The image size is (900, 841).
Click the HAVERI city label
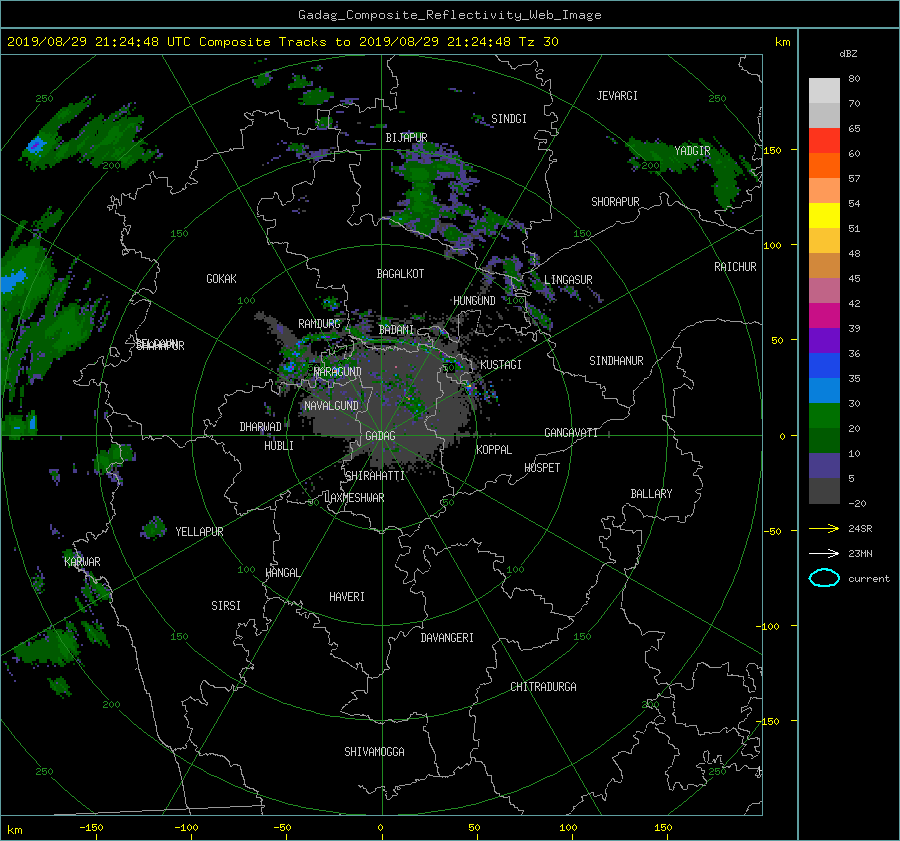coord(347,597)
